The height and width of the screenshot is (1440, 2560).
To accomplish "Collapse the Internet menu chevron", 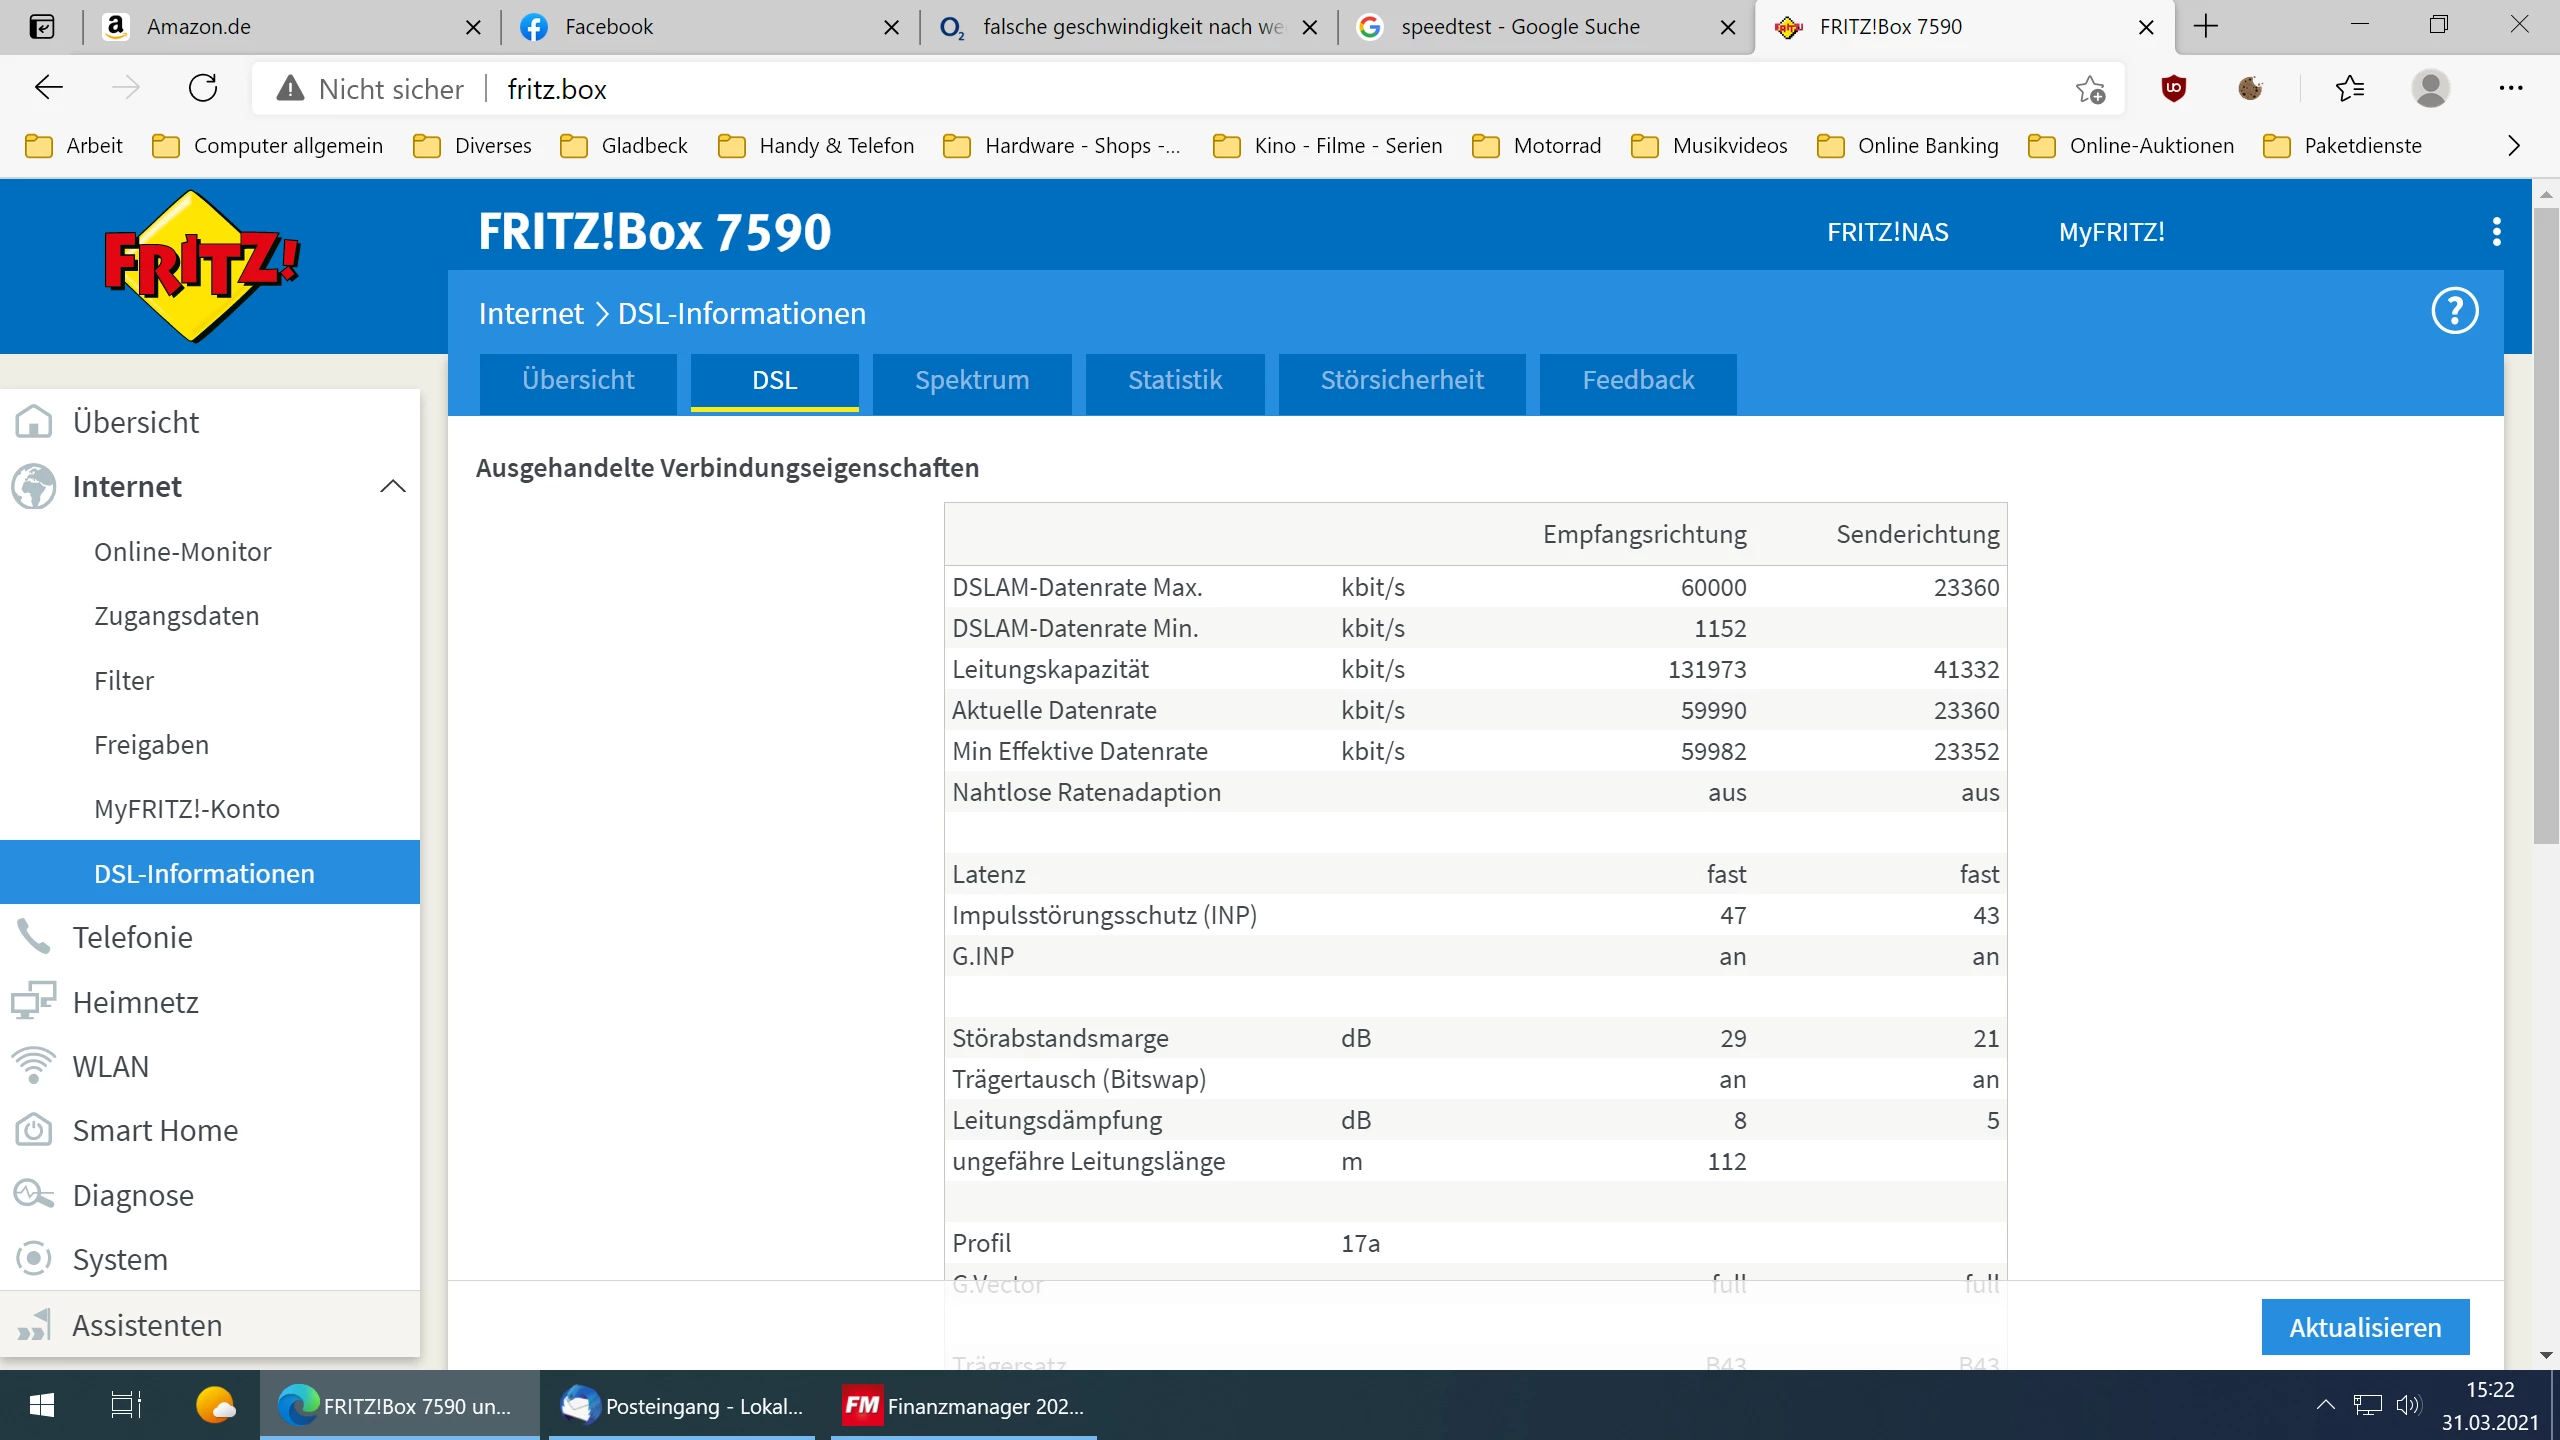I will click(393, 486).
